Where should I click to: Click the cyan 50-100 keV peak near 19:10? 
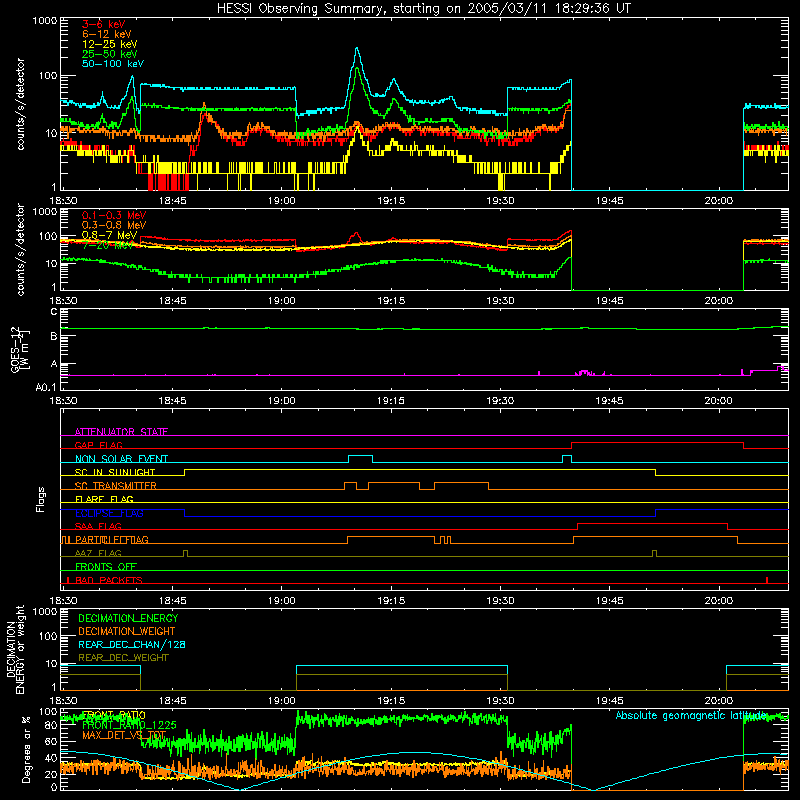pos(357,49)
